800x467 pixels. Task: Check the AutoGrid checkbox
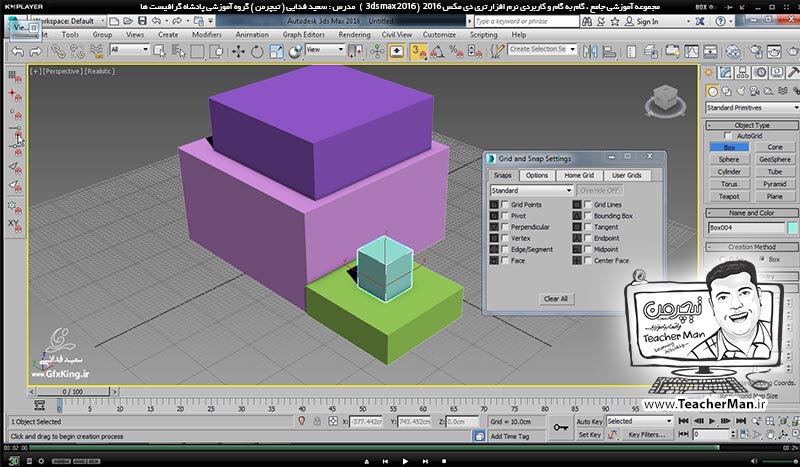click(728, 136)
